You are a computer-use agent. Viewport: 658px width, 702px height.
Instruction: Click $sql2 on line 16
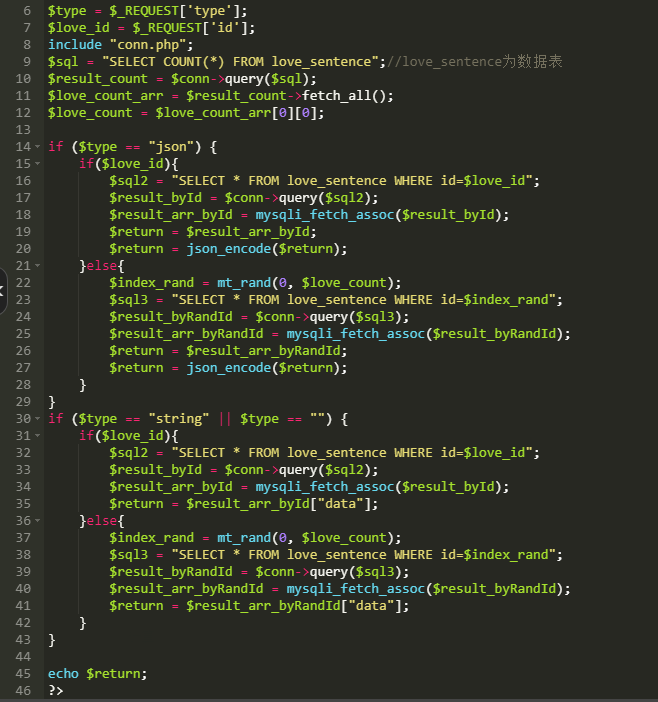[128, 181]
